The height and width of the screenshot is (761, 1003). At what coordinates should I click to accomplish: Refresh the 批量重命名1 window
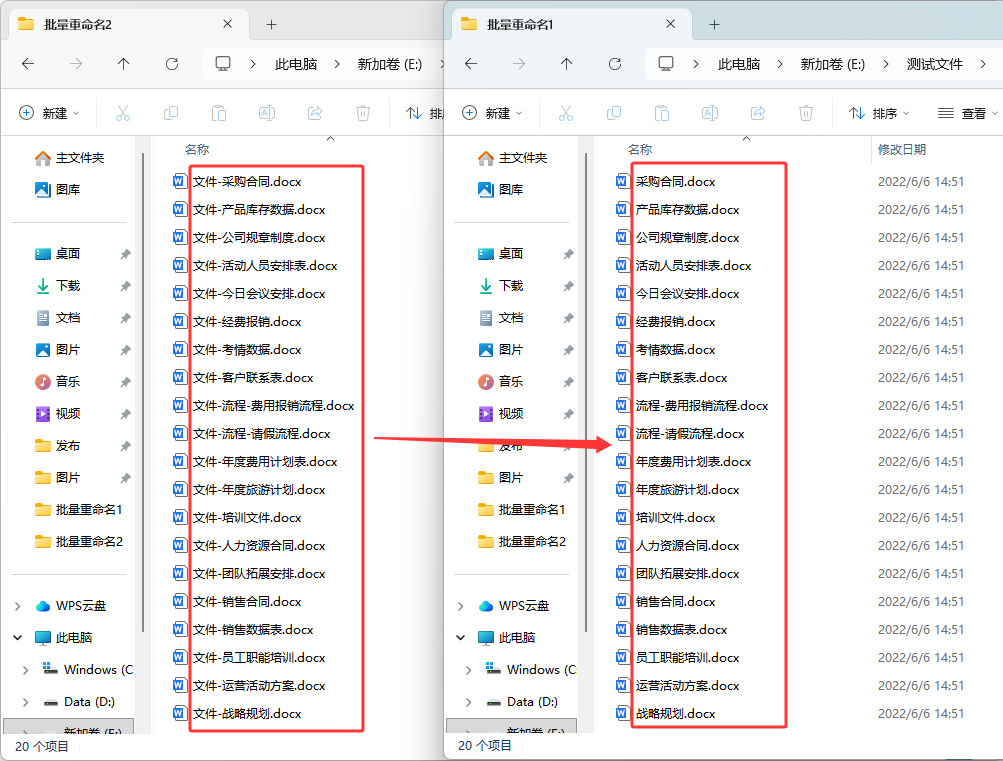click(x=615, y=64)
